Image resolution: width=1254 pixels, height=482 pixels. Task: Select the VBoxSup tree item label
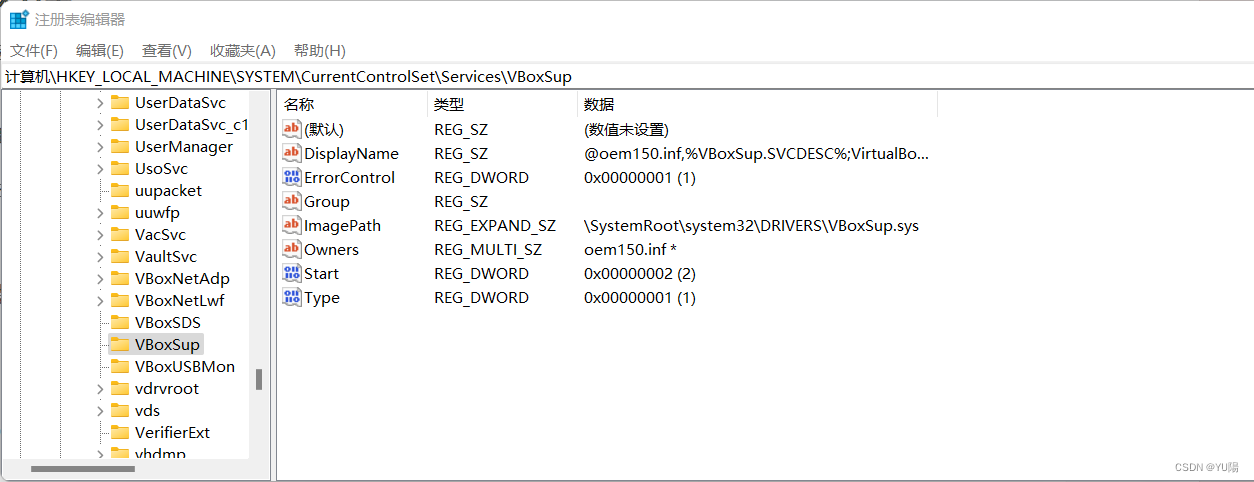pyautogui.click(x=168, y=345)
